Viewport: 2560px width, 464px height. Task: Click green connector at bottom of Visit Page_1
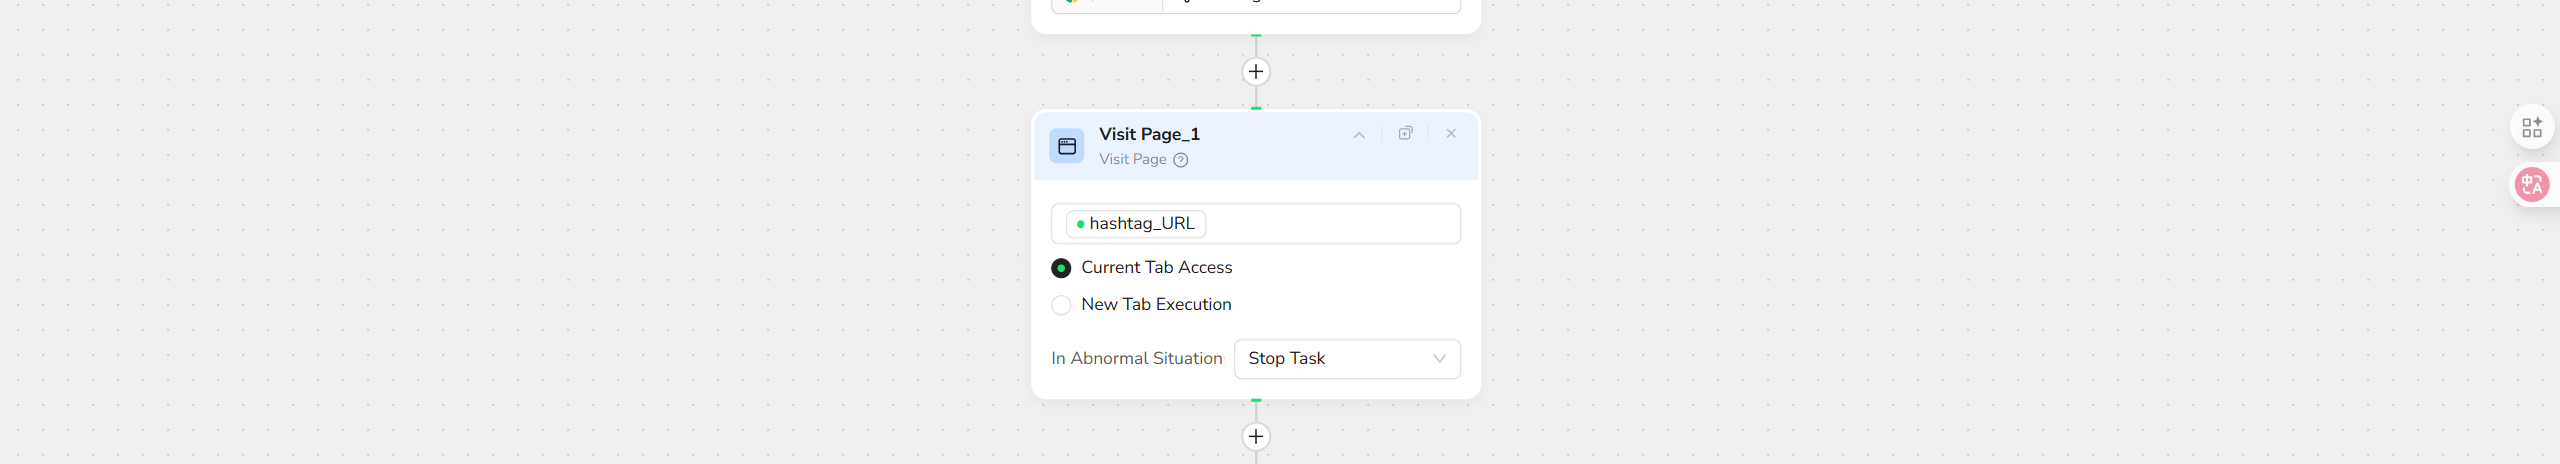click(x=1256, y=400)
